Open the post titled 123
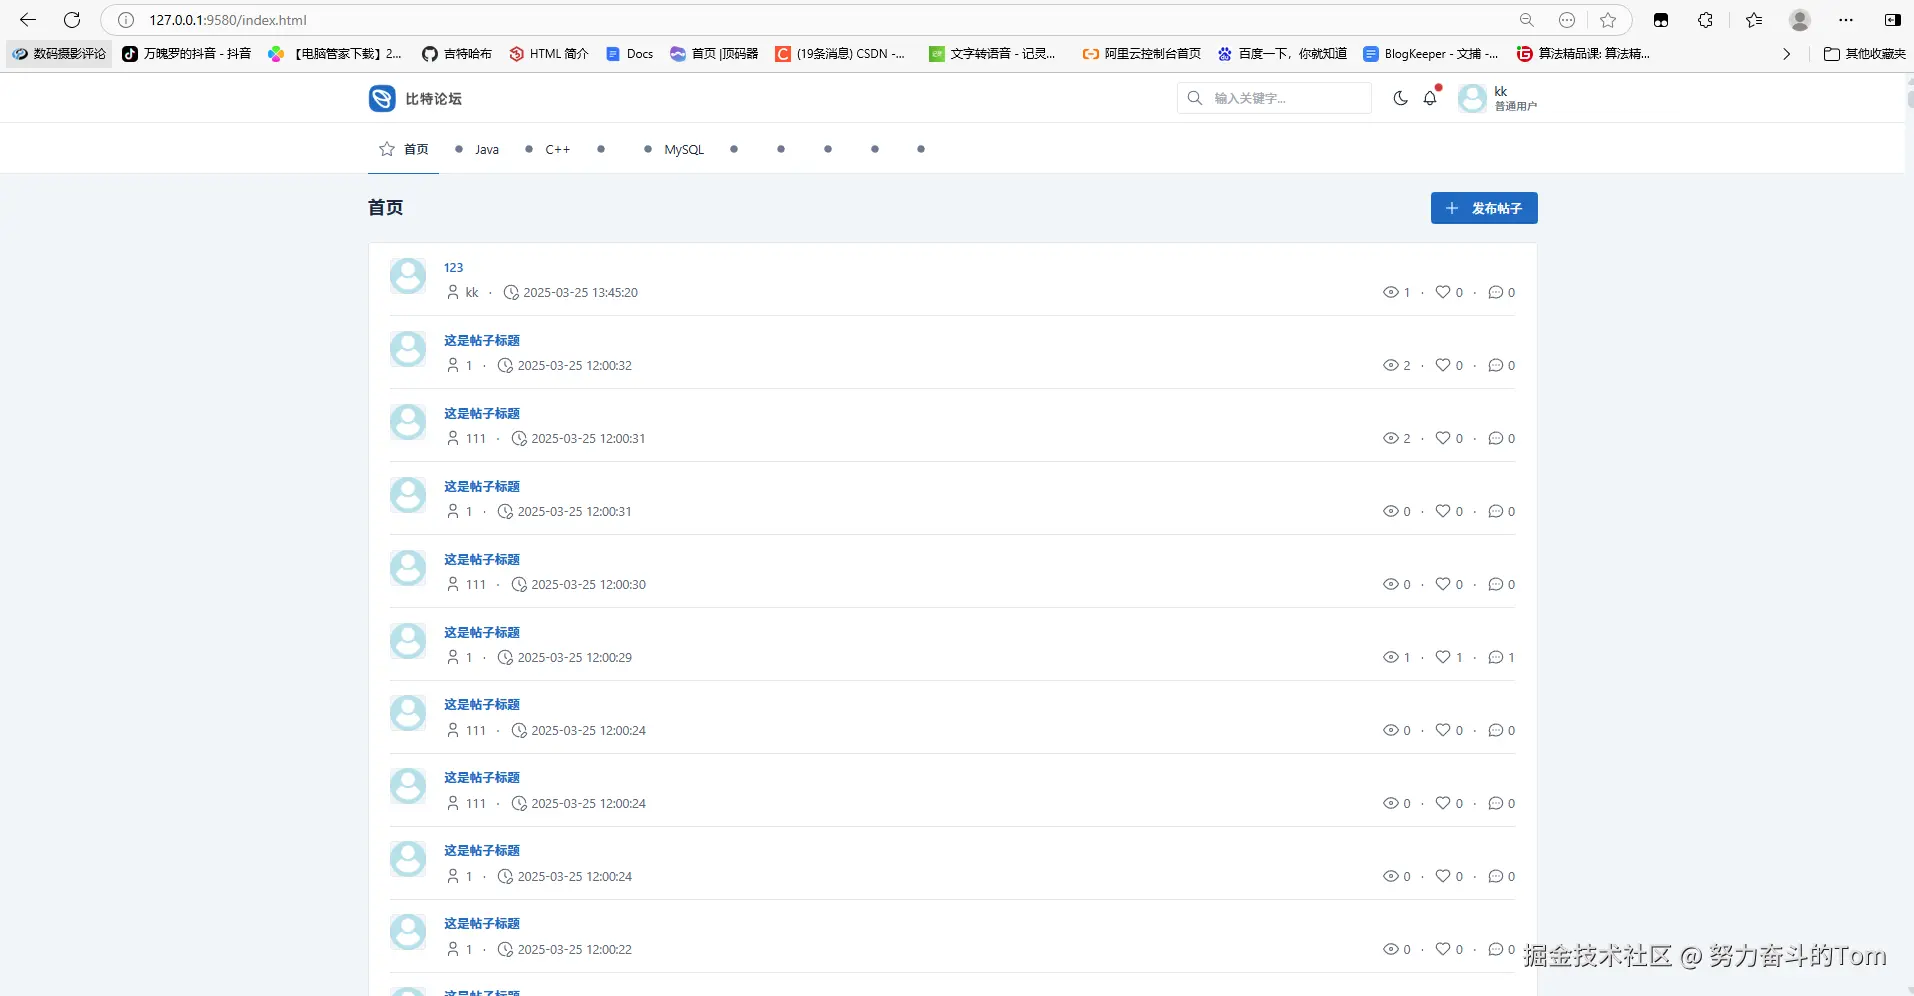 pyautogui.click(x=454, y=267)
